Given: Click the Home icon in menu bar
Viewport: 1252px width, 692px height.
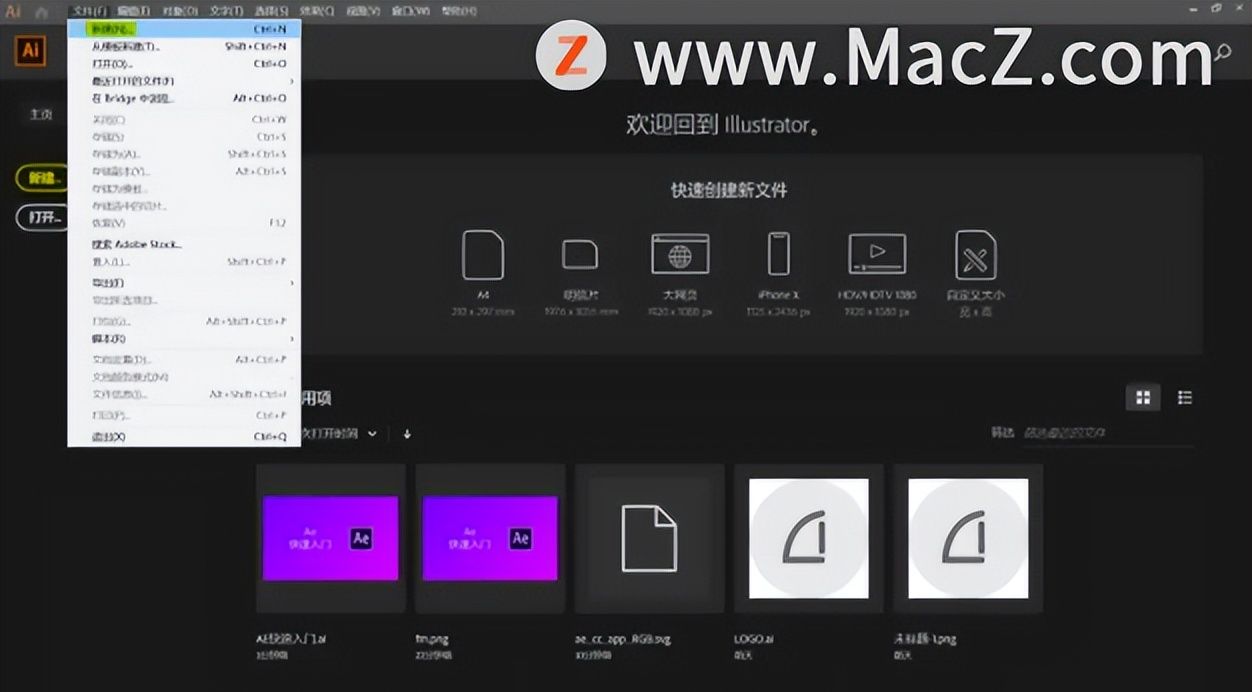Looking at the screenshot, I should coord(42,12).
